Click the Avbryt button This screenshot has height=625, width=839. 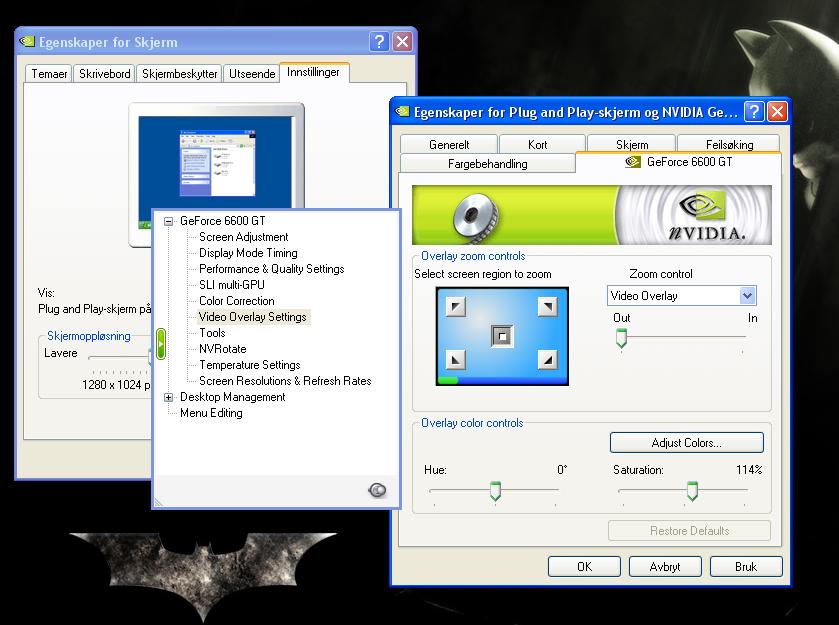[665, 567]
